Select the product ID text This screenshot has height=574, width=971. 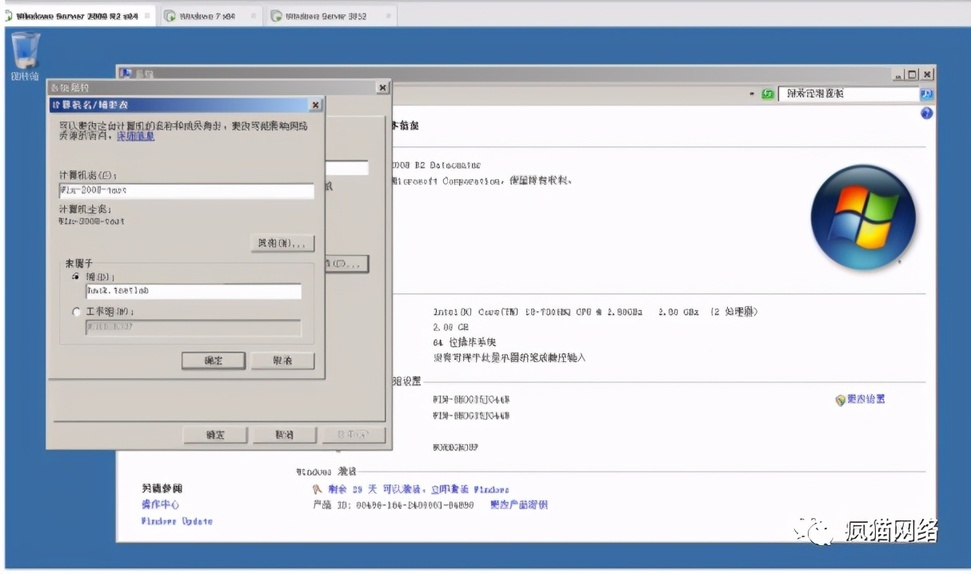tap(393, 505)
